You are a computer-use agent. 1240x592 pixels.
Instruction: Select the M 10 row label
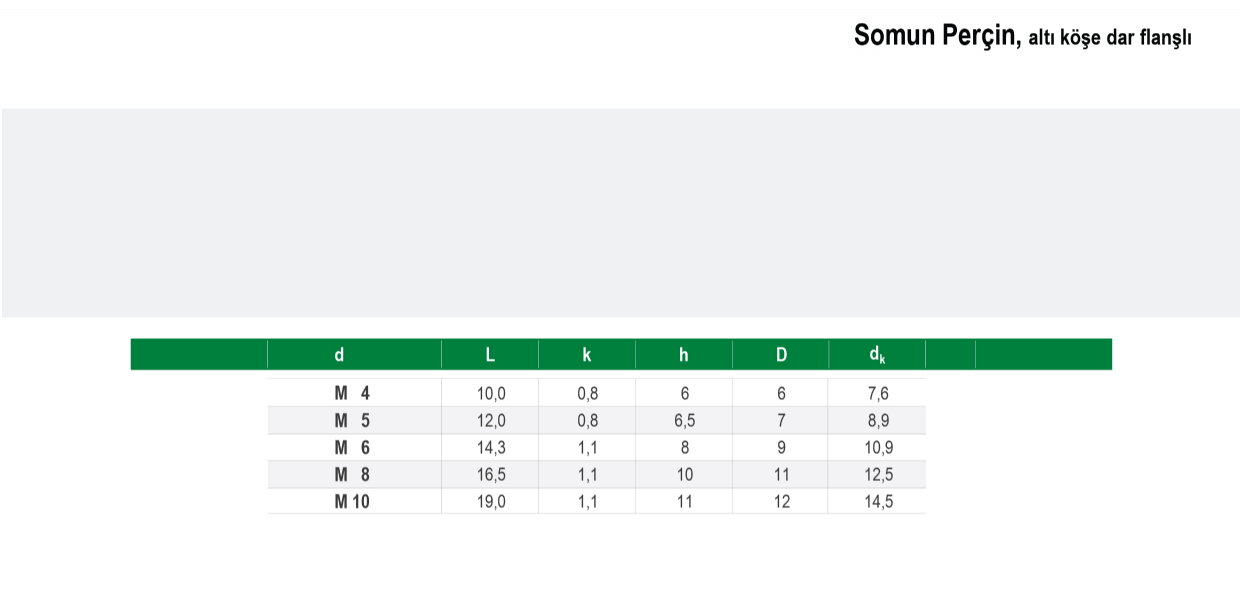click(x=354, y=502)
